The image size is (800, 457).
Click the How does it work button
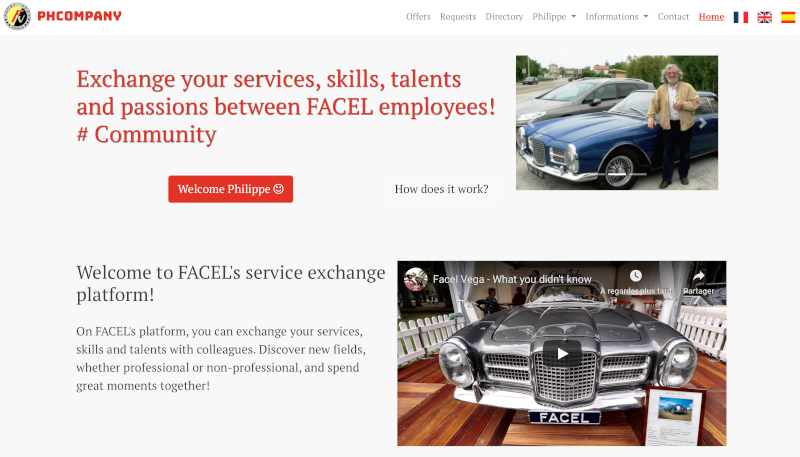point(441,189)
